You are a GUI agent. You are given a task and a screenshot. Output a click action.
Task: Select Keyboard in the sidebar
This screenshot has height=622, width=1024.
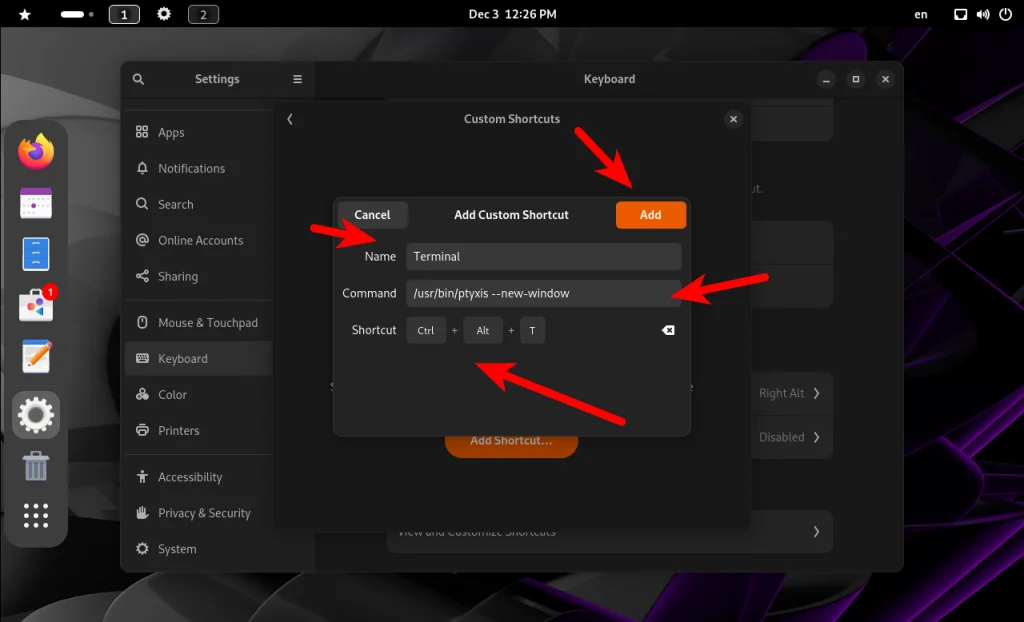tap(199, 359)
